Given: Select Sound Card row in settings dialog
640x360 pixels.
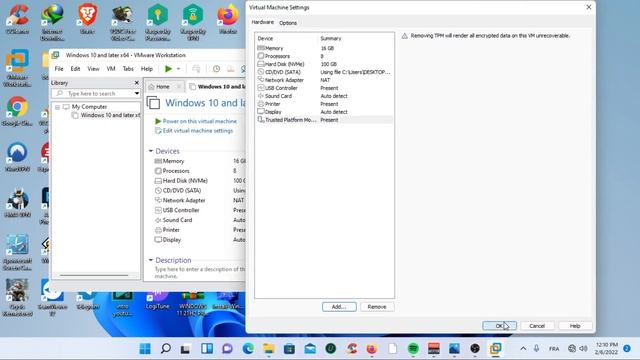Looking at the screenshot, I should point(324,96).
